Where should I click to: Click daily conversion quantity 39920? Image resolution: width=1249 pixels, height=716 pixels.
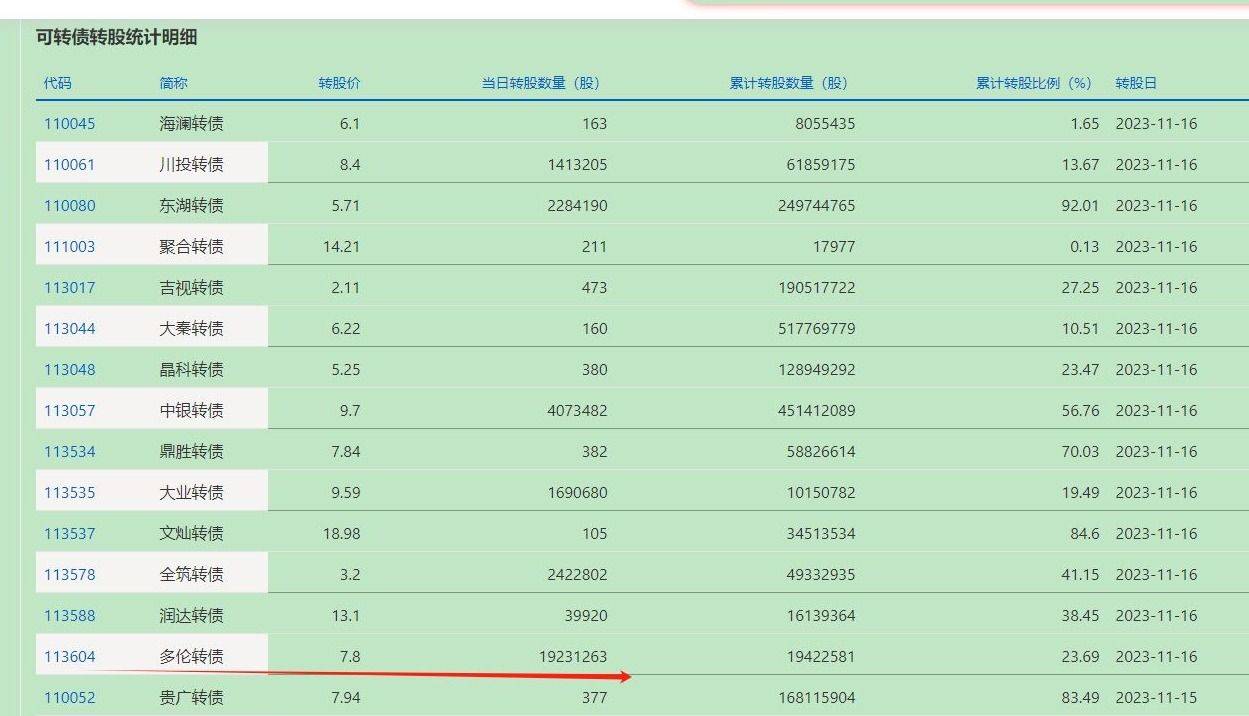[x=585, y=616]
